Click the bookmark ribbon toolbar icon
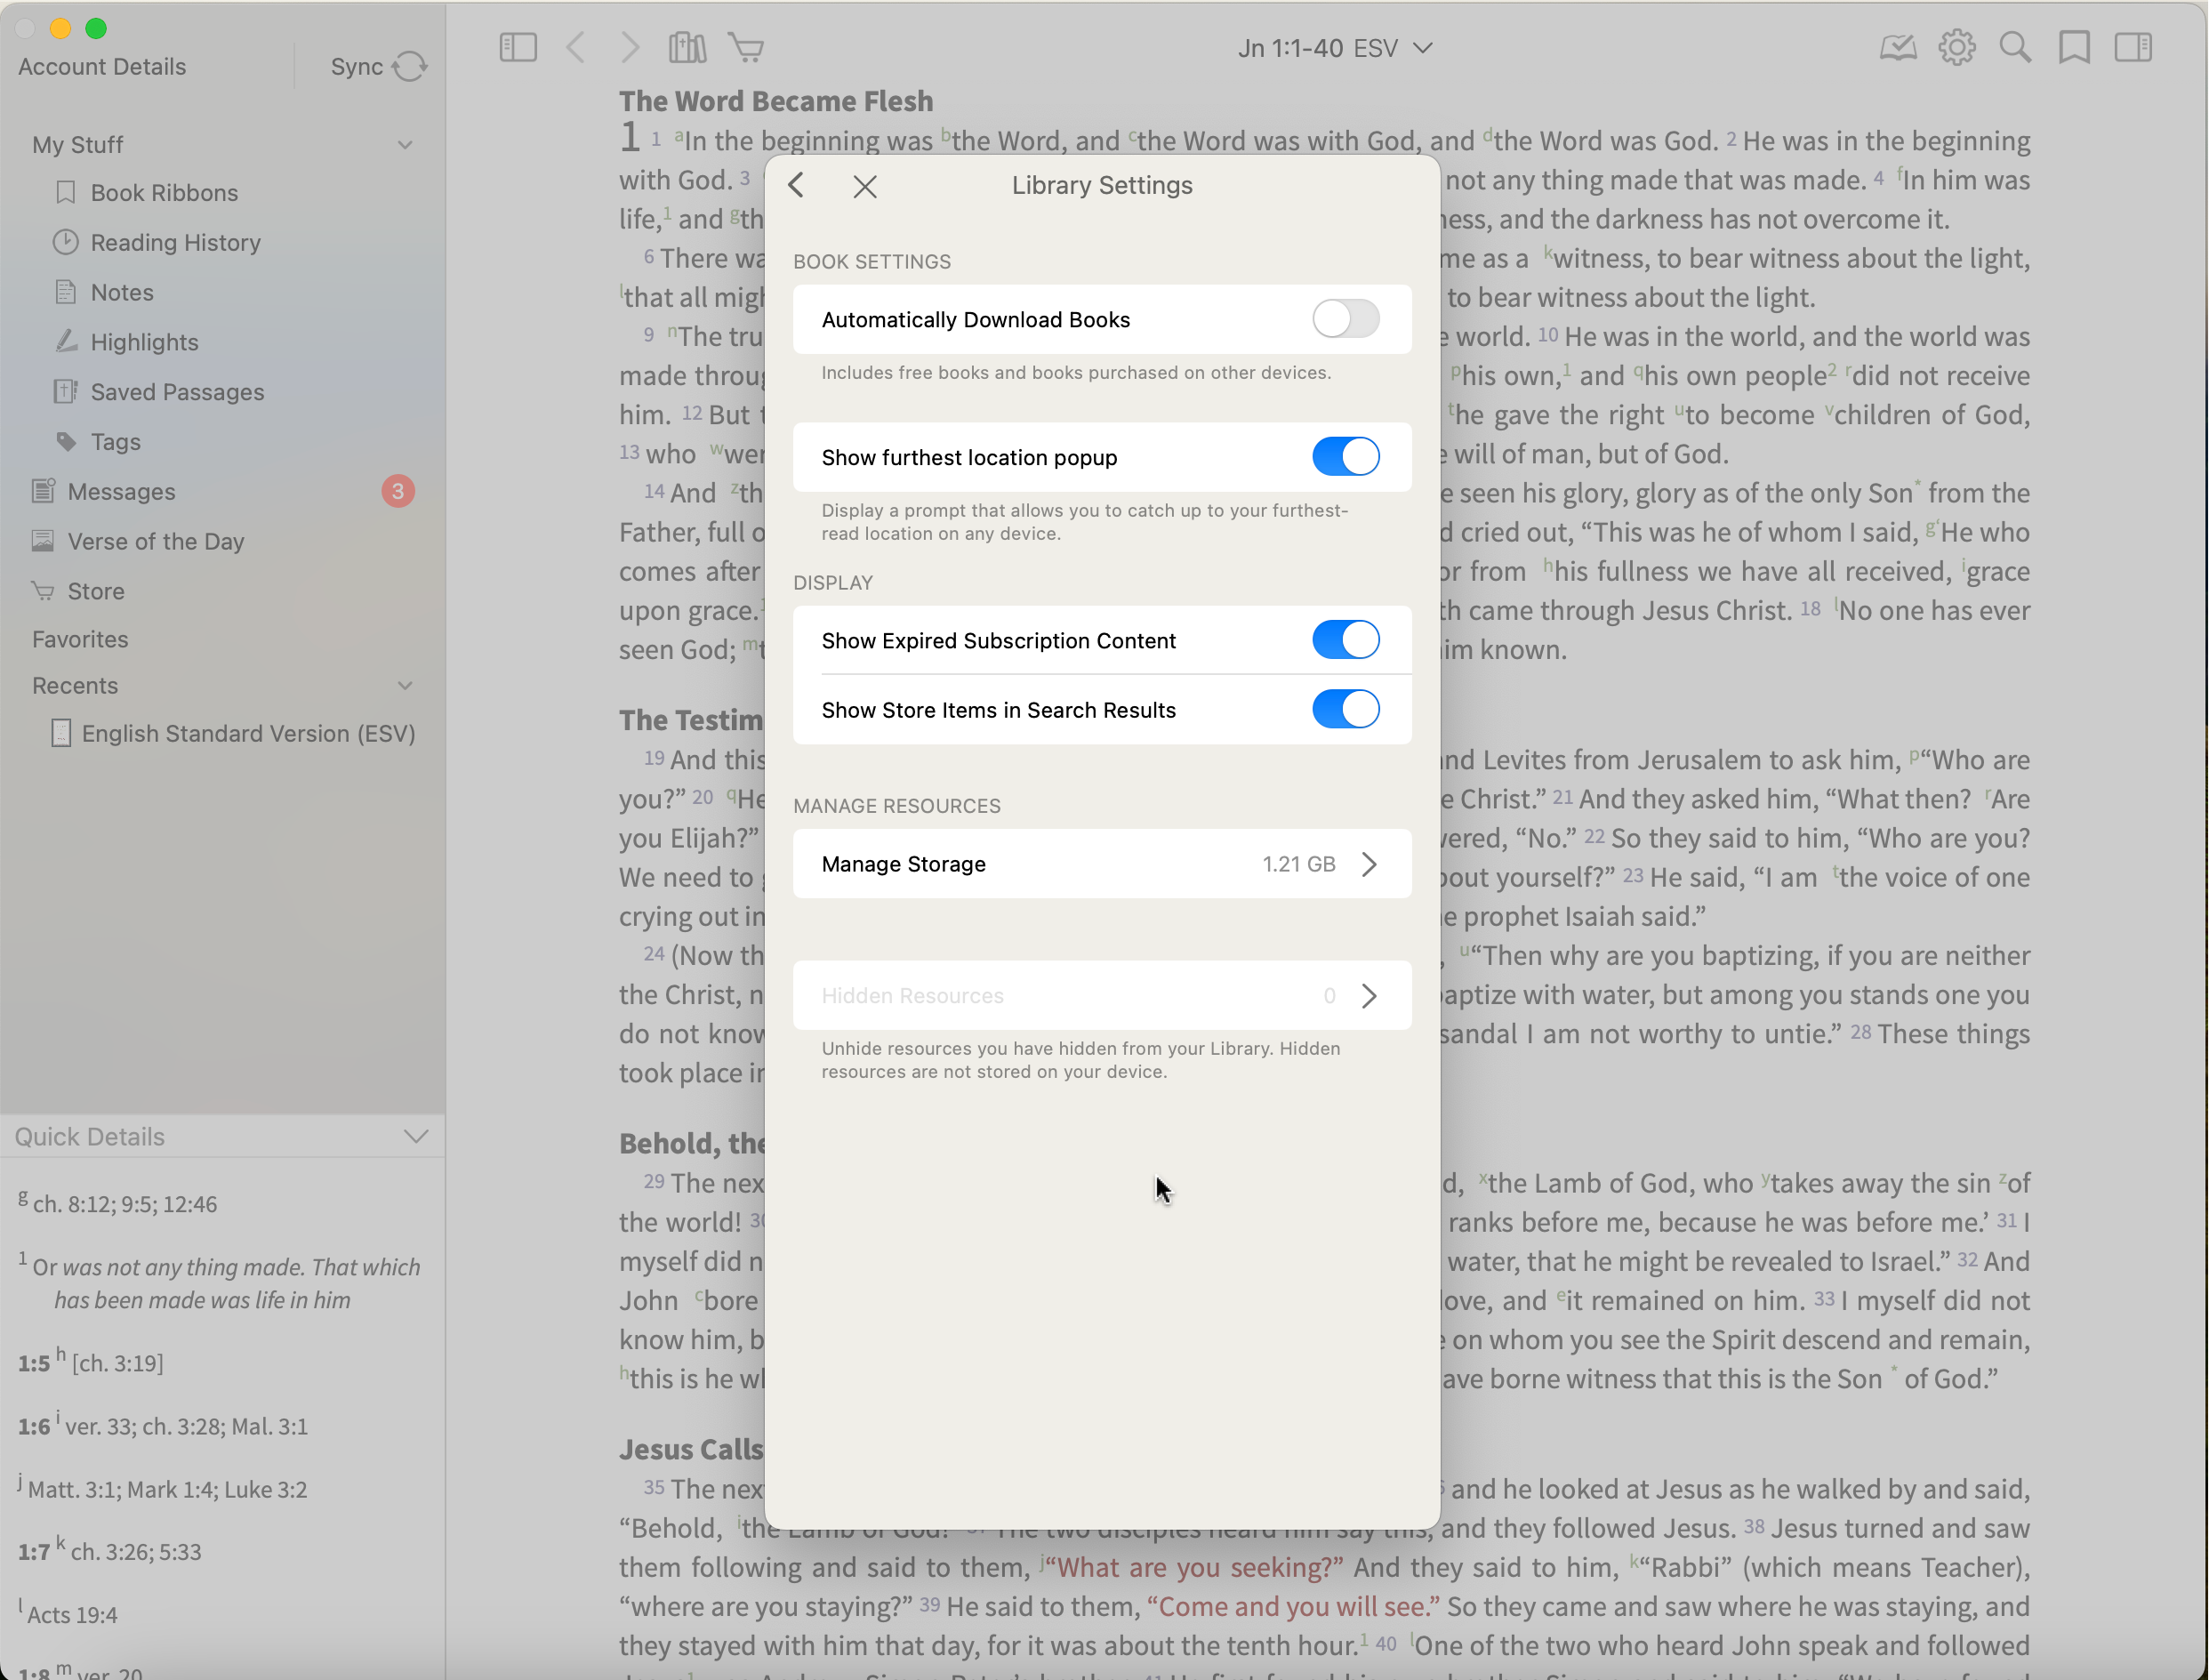The height and width of the screenshot is (1680, 2209). (x=2074, y=47)
